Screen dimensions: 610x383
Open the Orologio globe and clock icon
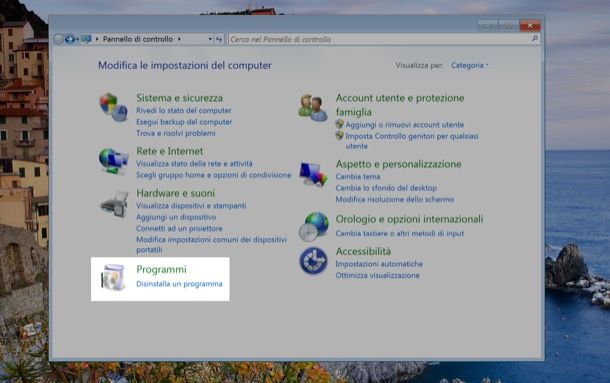point(314,227)
